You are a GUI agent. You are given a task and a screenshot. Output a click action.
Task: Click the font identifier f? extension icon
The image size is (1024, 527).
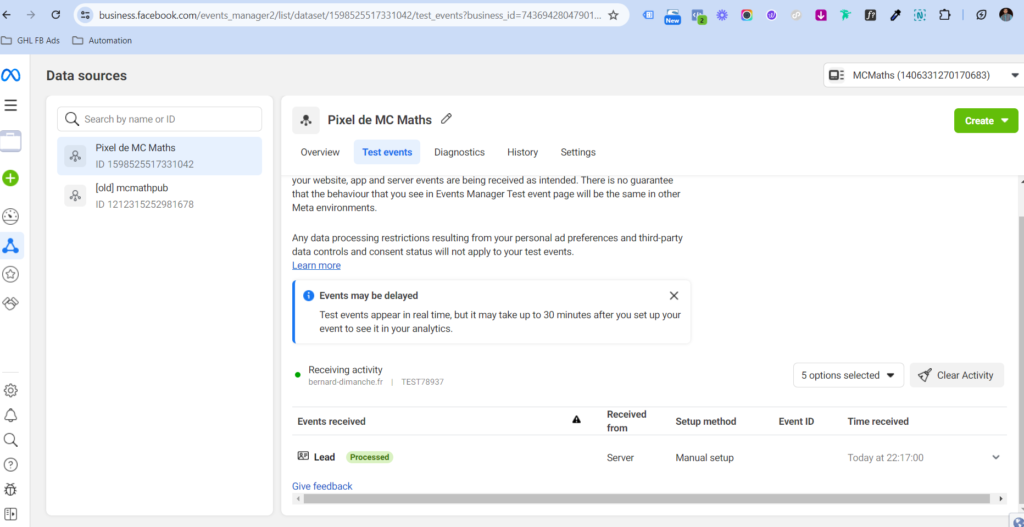point(871,15)
